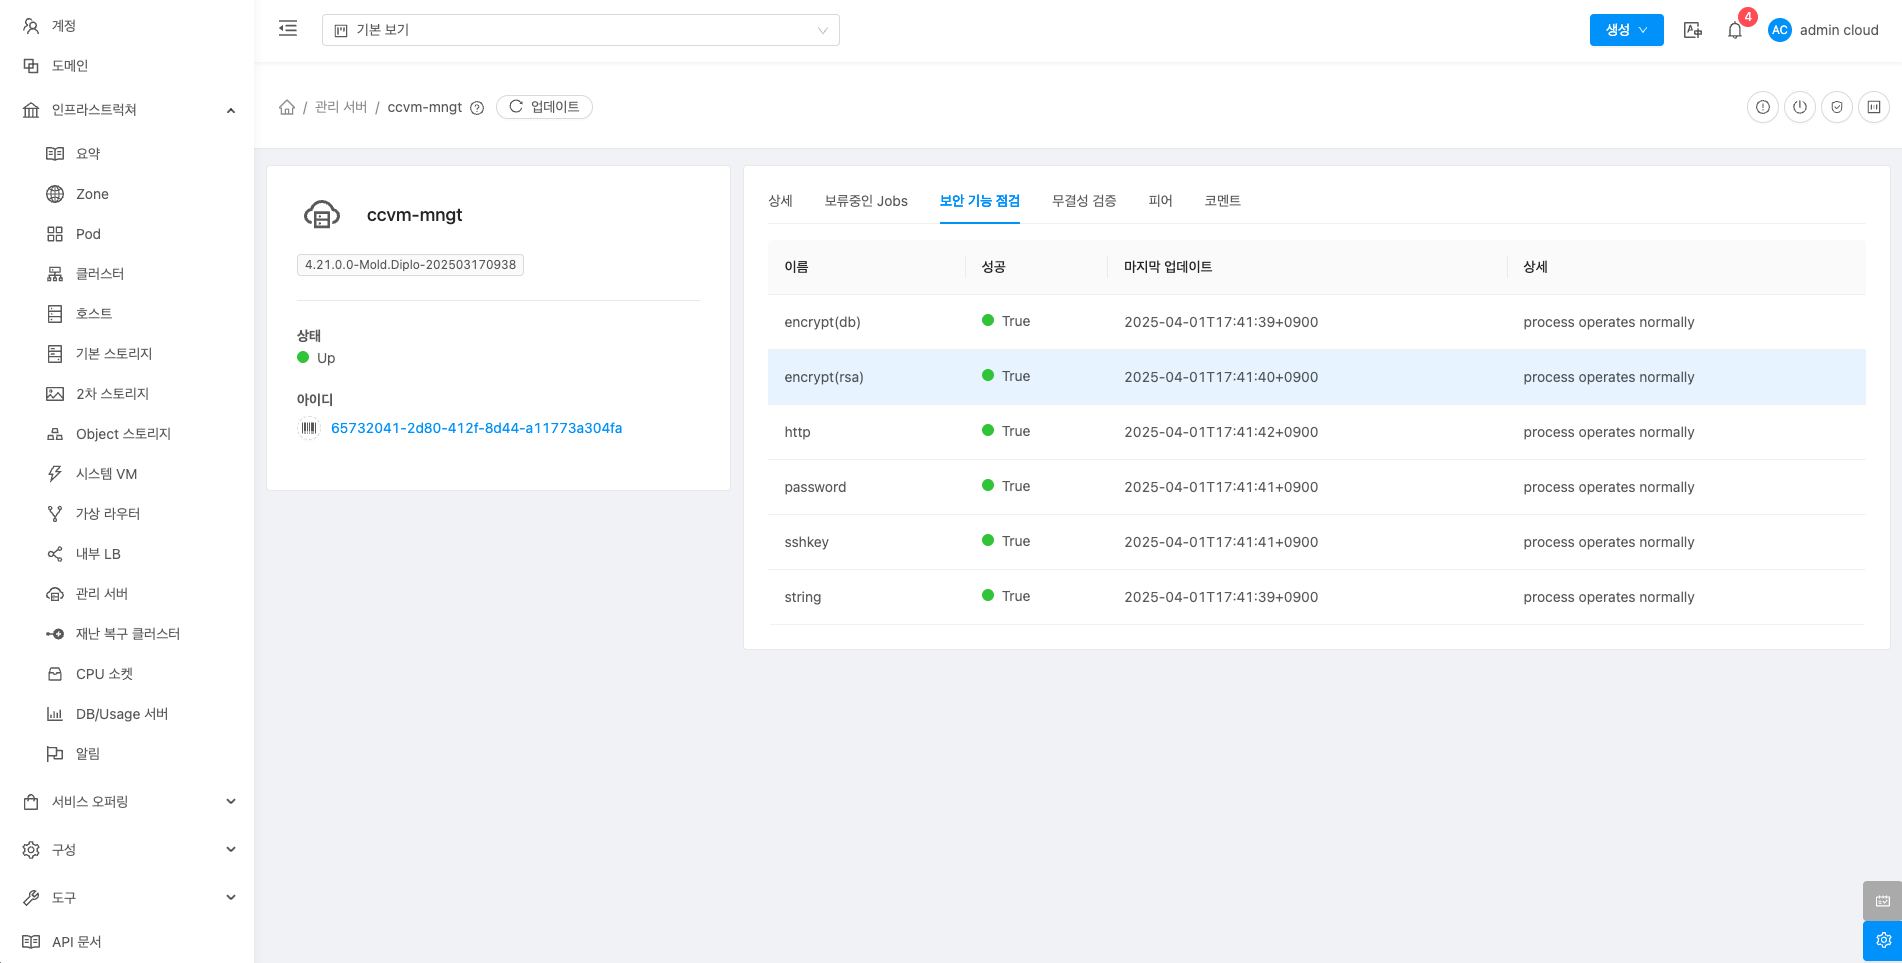Click the barcode icon next to ID
The image size is (1902, 963).
(309, 428)
